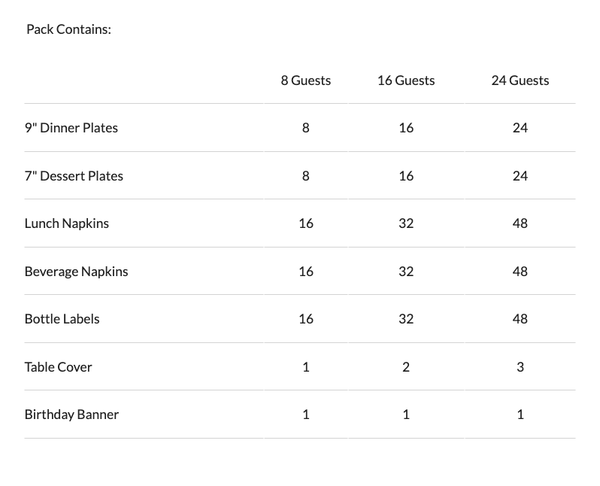Click Bottle Labels value for 8 guests
The image size is (600, 486).
pyautogui.click(x=305, y=319)
